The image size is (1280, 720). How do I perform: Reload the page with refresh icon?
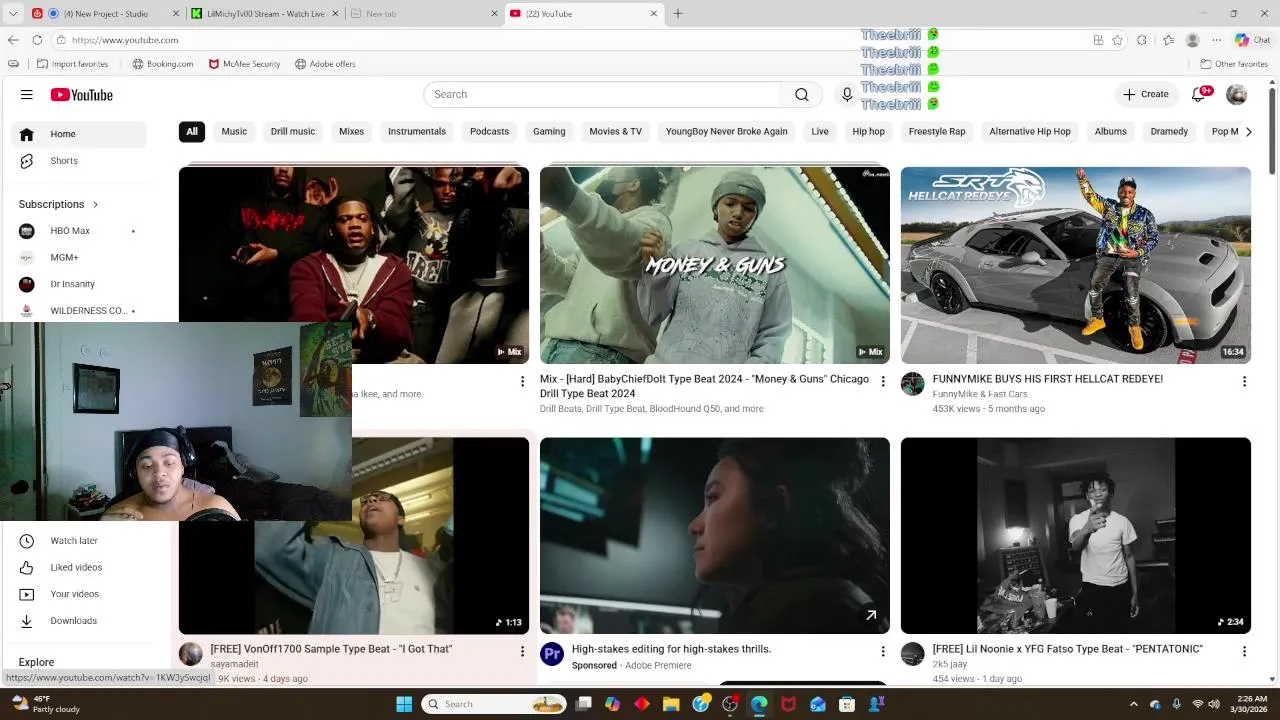click(37, 40)
